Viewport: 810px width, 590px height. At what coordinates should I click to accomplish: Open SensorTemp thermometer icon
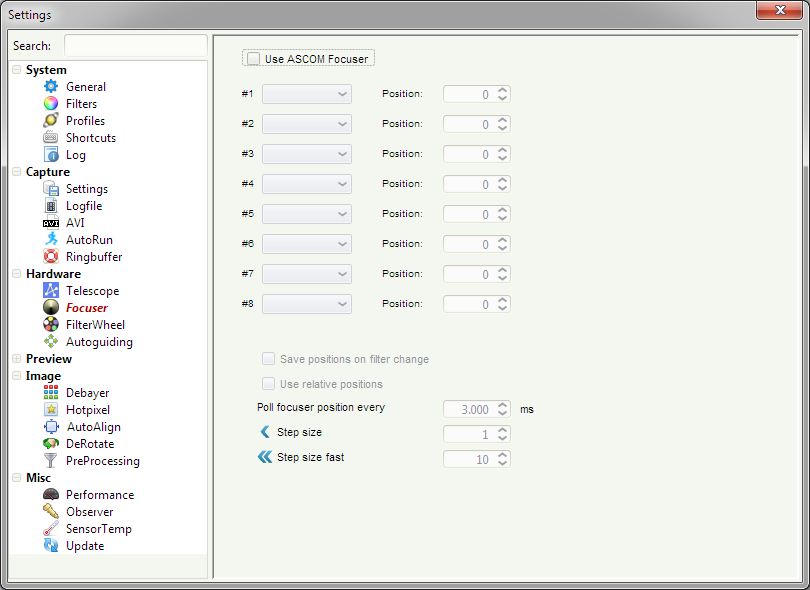(51, 529)
